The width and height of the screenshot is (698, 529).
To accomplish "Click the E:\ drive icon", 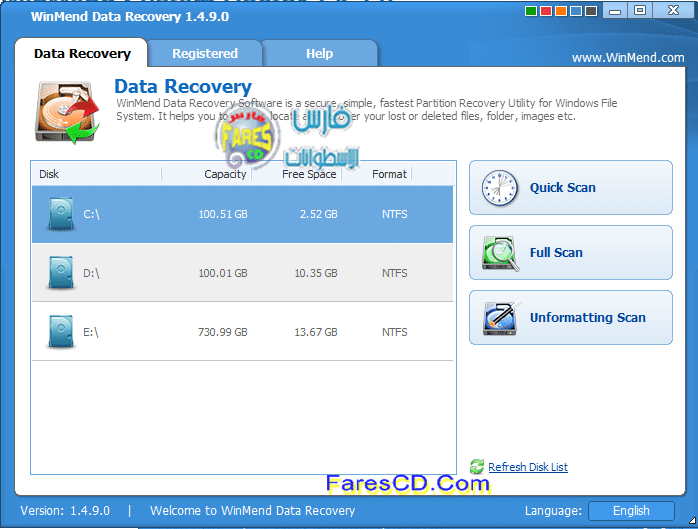I will coord(61,331).
